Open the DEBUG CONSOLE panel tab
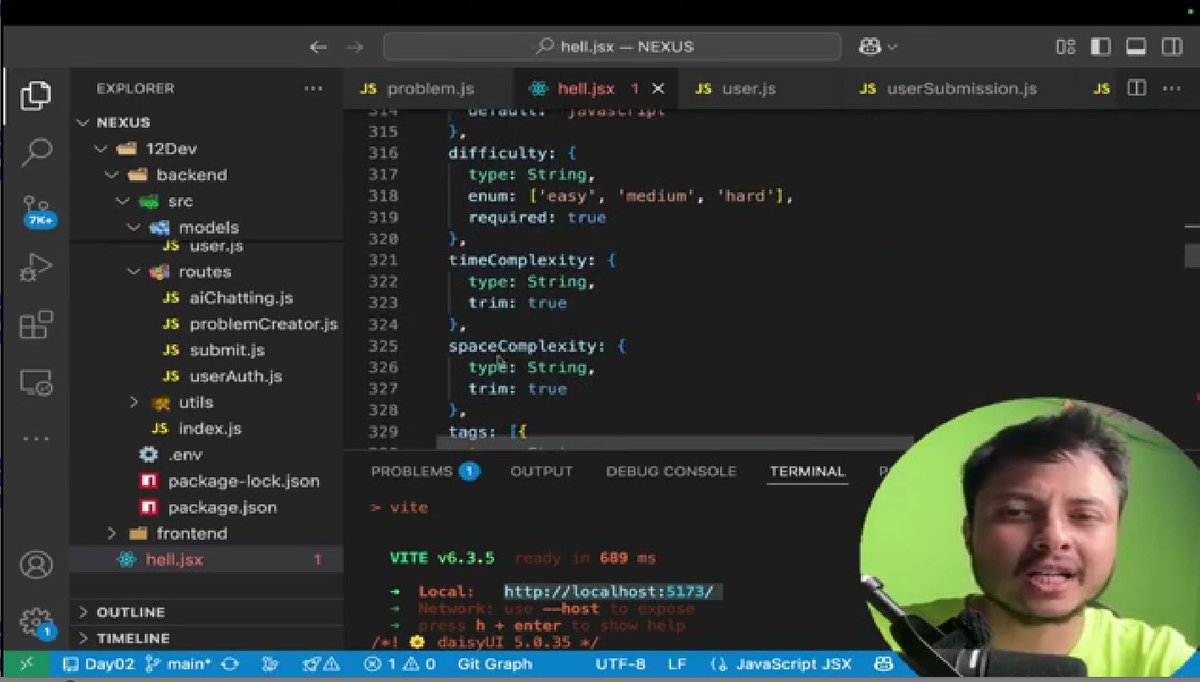This screenshot has width=1200, height=682. coord(671,471)
